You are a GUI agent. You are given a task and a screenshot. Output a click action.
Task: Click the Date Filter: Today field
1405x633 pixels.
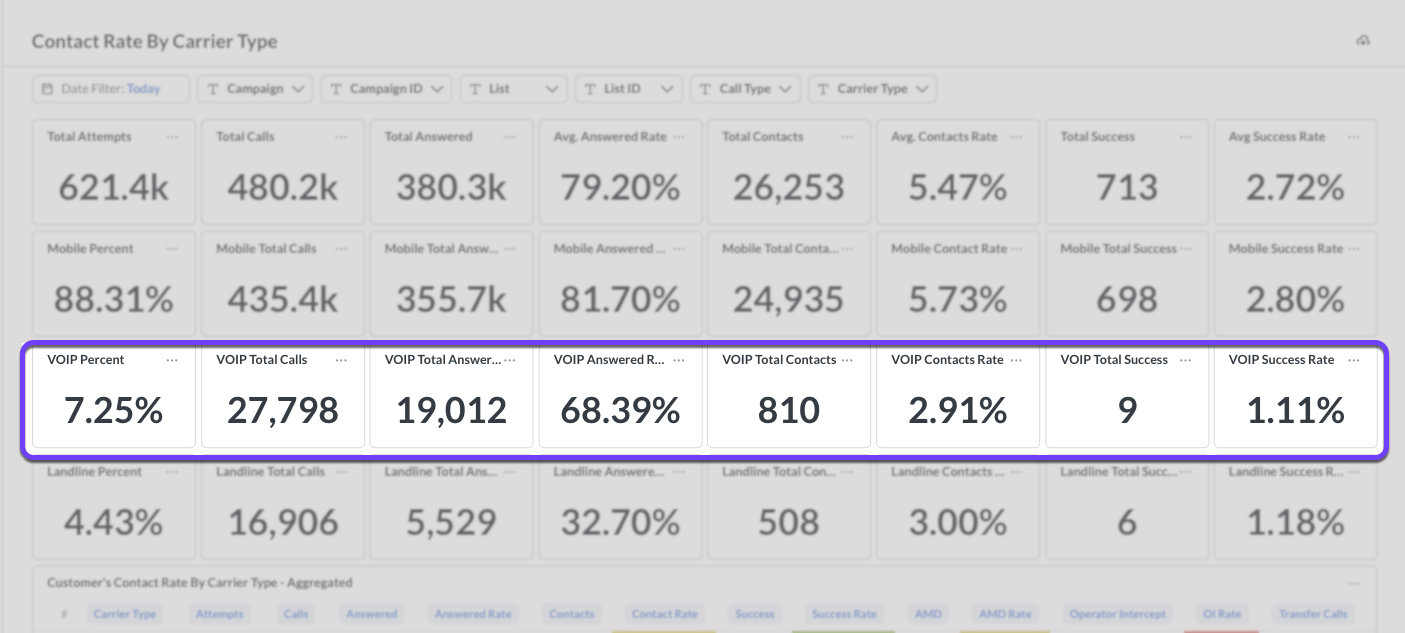(x=110, y=89)
